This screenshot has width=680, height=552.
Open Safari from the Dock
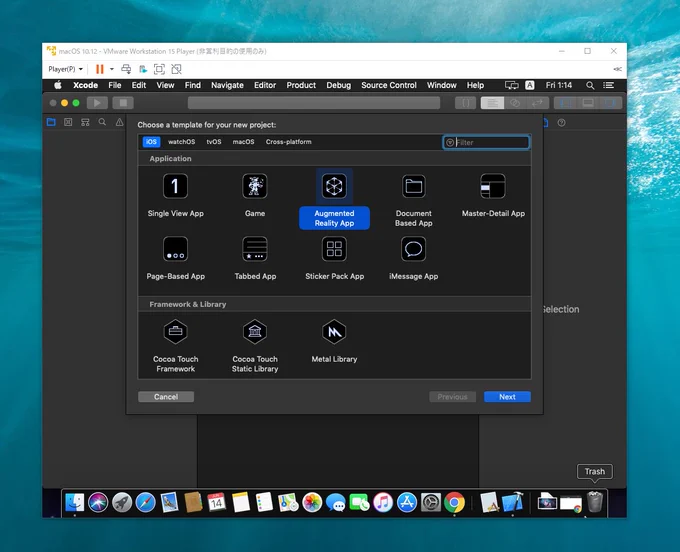145,503
